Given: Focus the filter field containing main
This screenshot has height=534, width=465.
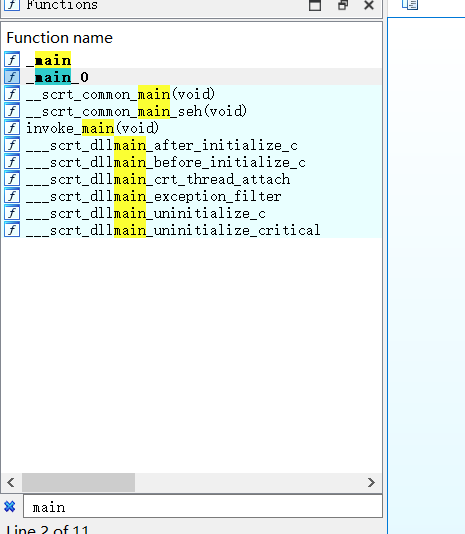Looking at the screenshot, I should pyautogui.click(x=203, y=506).
